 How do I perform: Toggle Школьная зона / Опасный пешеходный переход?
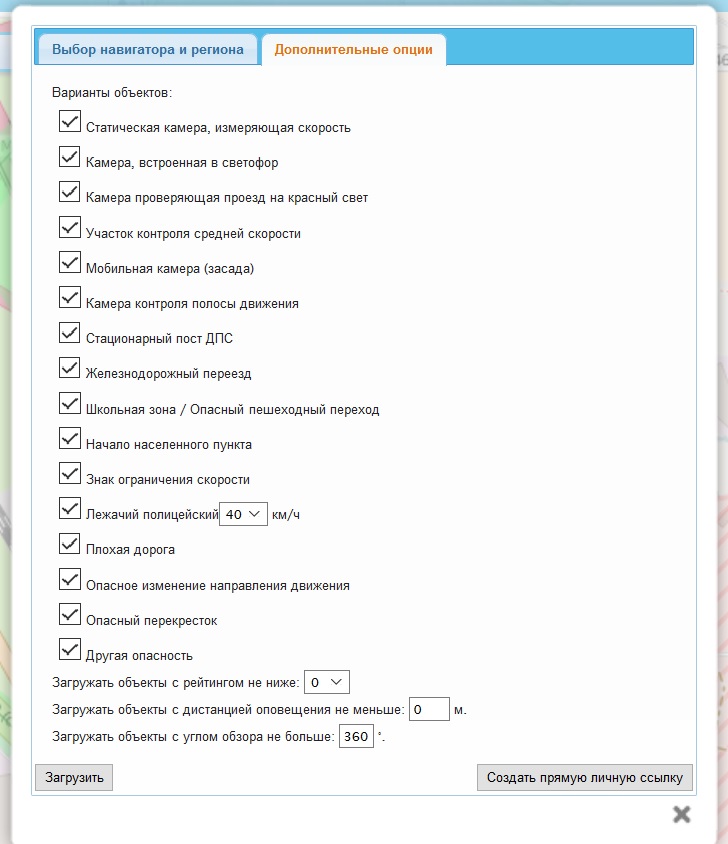coord(70,403)
